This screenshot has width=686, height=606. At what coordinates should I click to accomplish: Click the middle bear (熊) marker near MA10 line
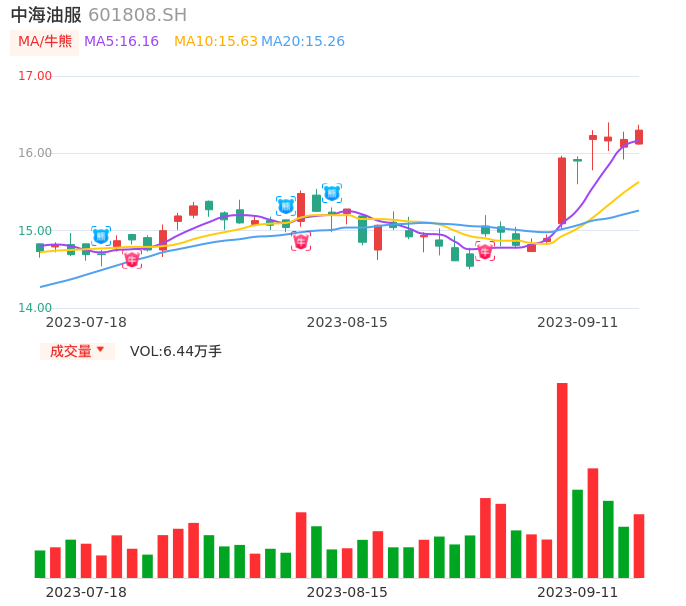click(x=286, y=206)
